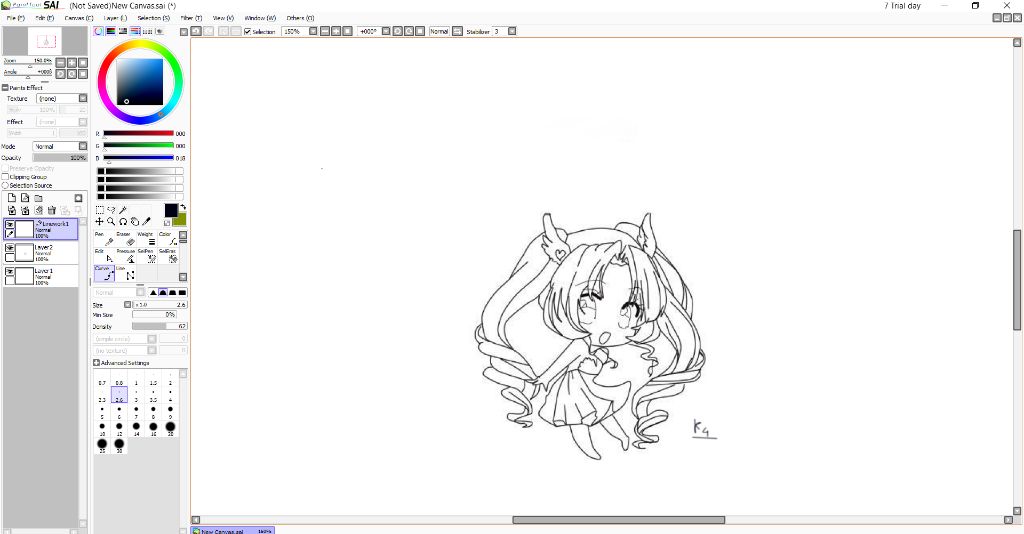Image resolution: width=1024 pixels, height=534 pixels.
Task: Select the SelEras tool
Action: tap(168, 256)
